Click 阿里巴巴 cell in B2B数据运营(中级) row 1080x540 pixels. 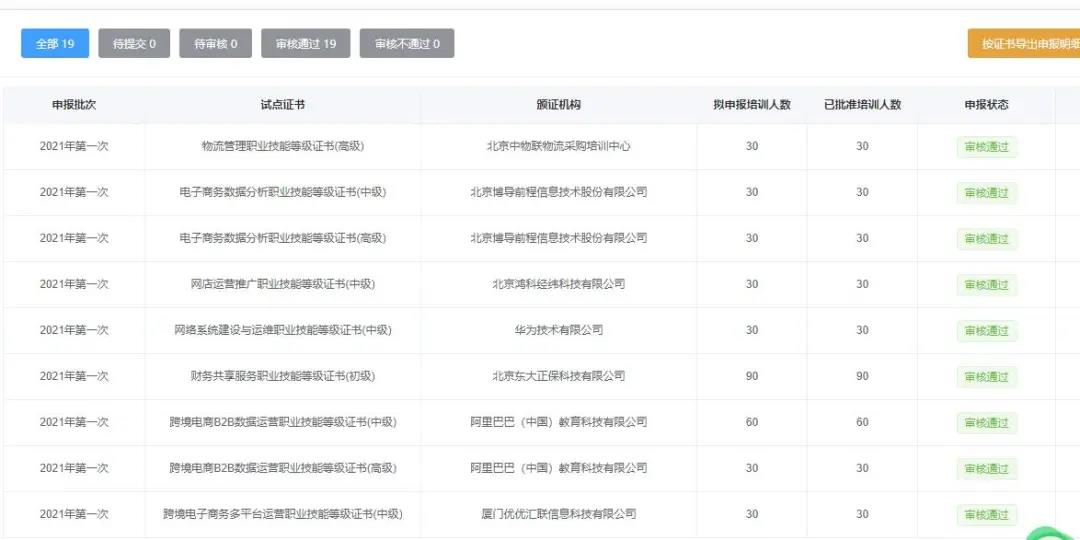[x=559, y=422]
